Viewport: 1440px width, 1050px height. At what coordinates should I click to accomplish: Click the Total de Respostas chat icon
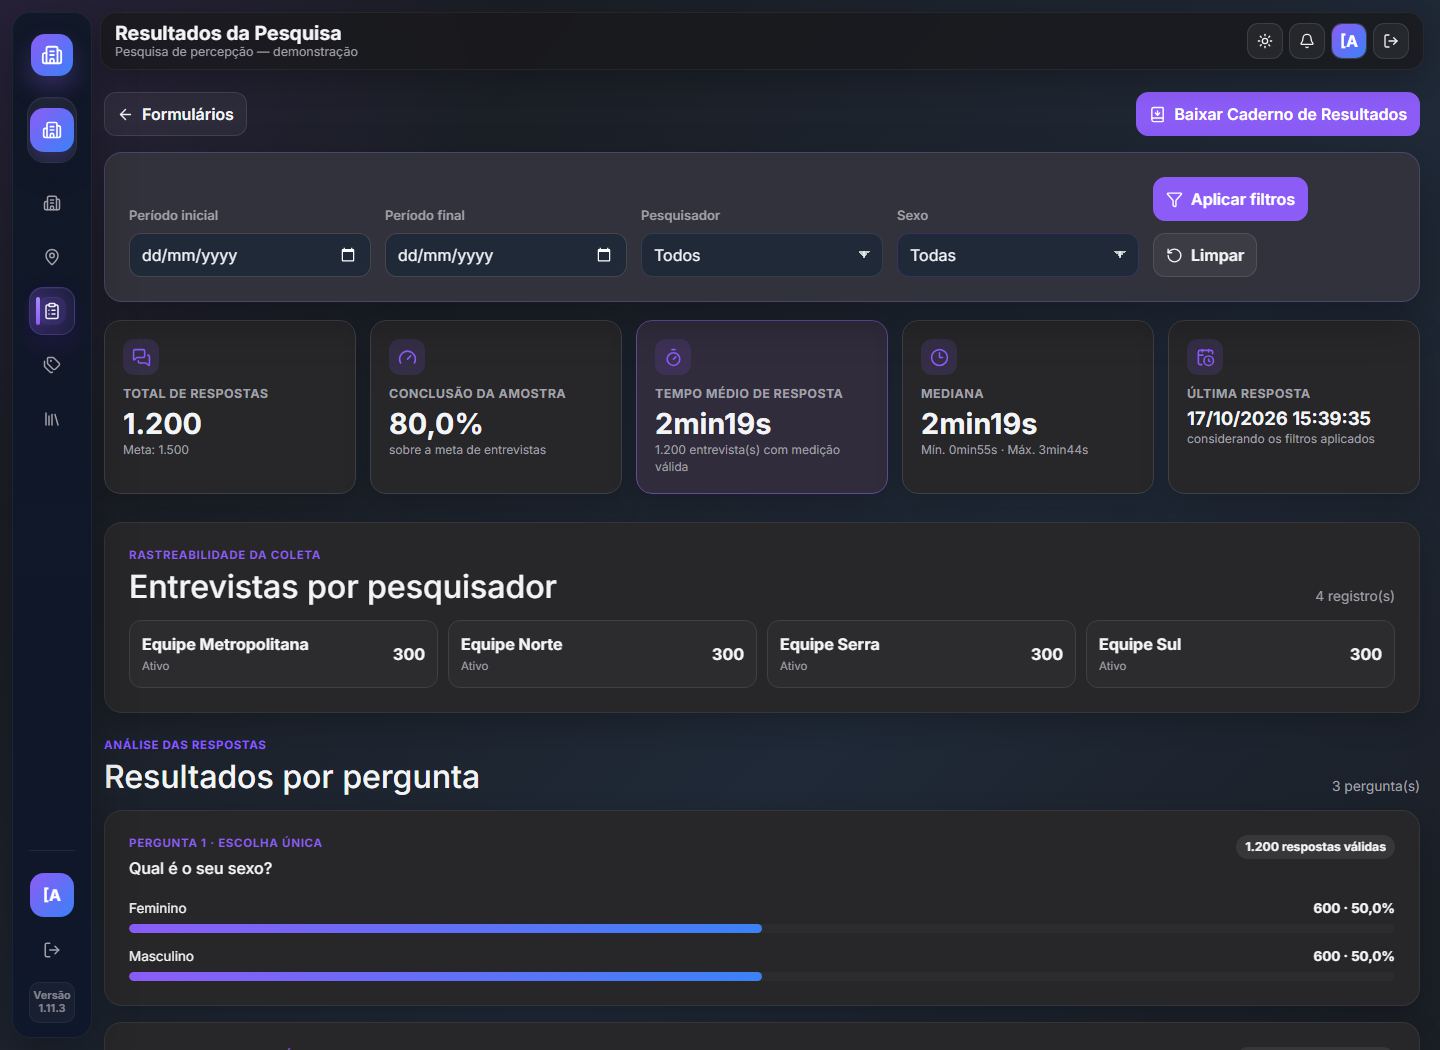(x=141, y=357)
